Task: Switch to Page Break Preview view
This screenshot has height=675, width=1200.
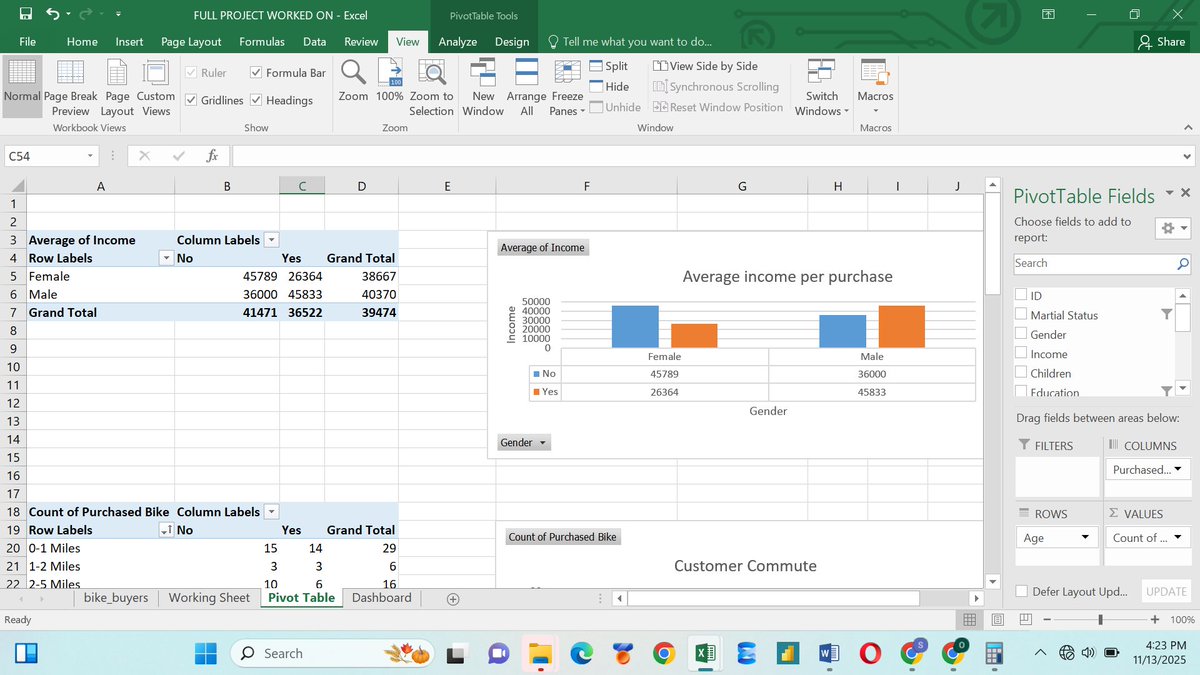Action: coord(70,86)
